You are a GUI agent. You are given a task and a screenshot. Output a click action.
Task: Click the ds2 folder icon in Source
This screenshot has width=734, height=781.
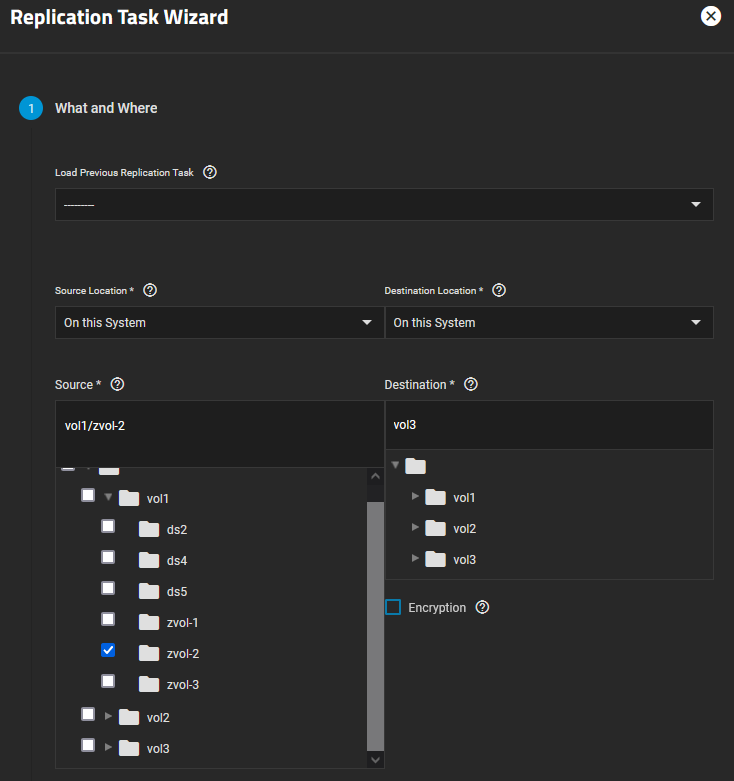point(149,529)
